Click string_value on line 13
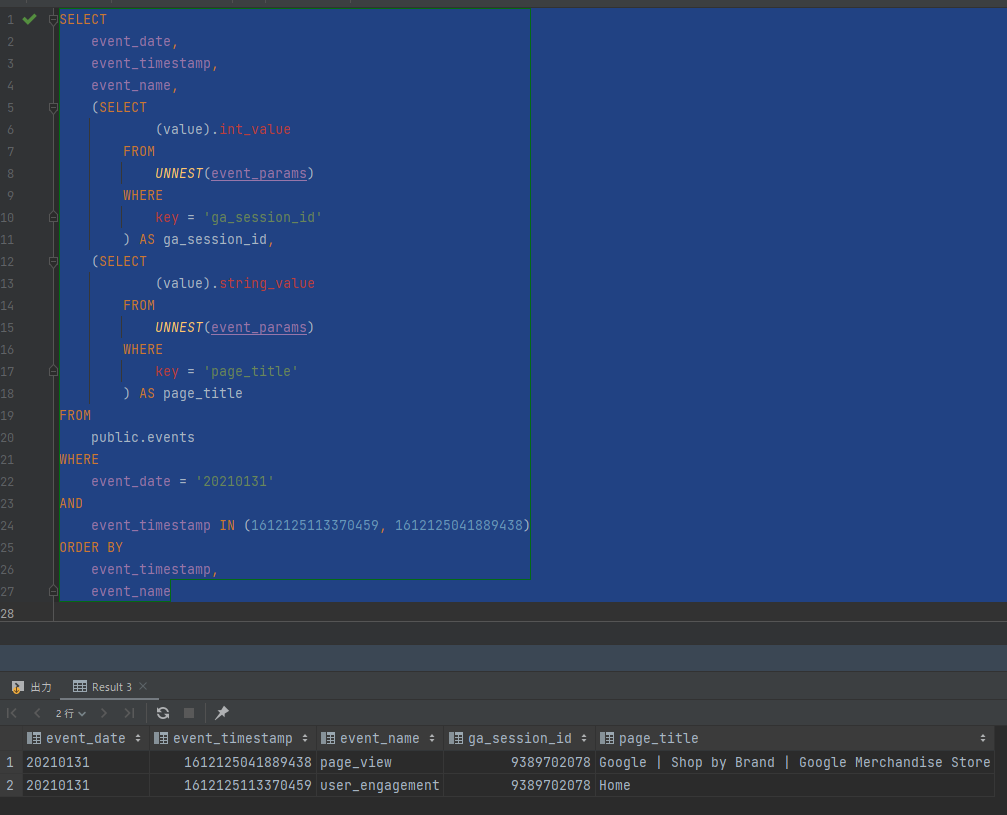This screenshot has height=815, width=1007. tap(267, 283)
